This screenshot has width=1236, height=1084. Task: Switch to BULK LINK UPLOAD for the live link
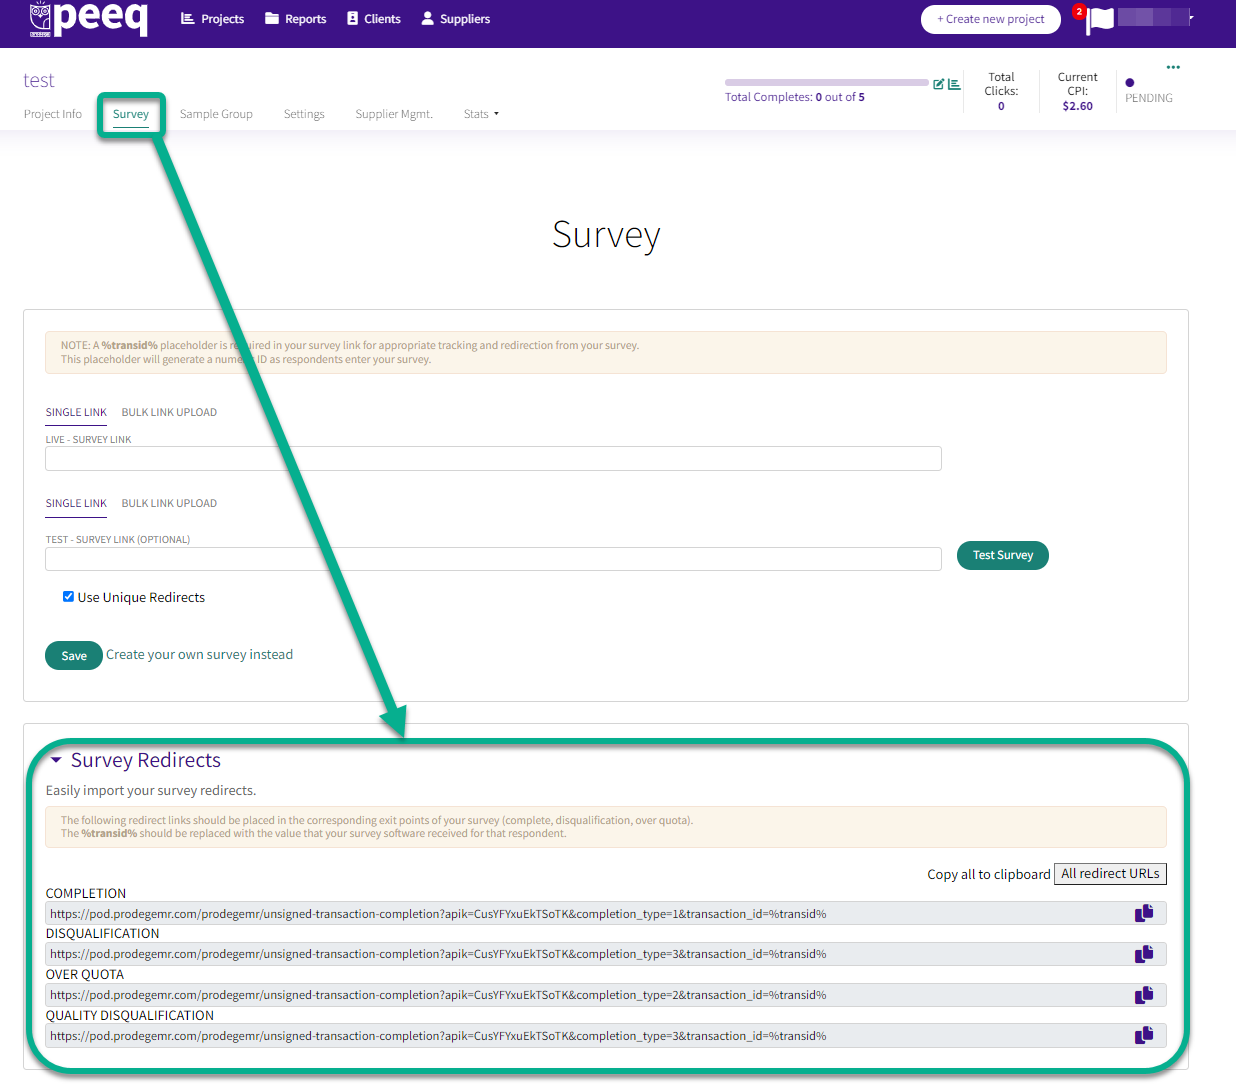[x=168, y=411]
